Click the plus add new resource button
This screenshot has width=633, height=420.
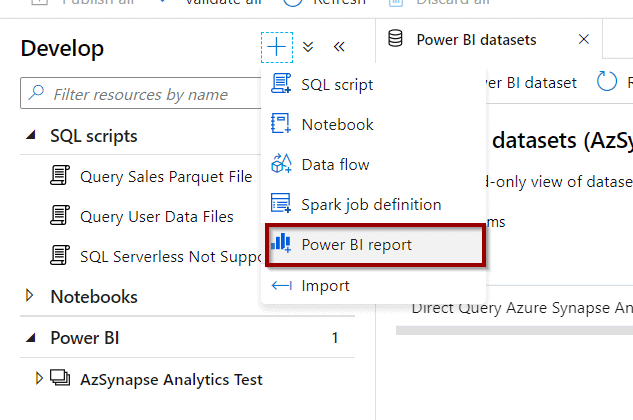point(277,47)
